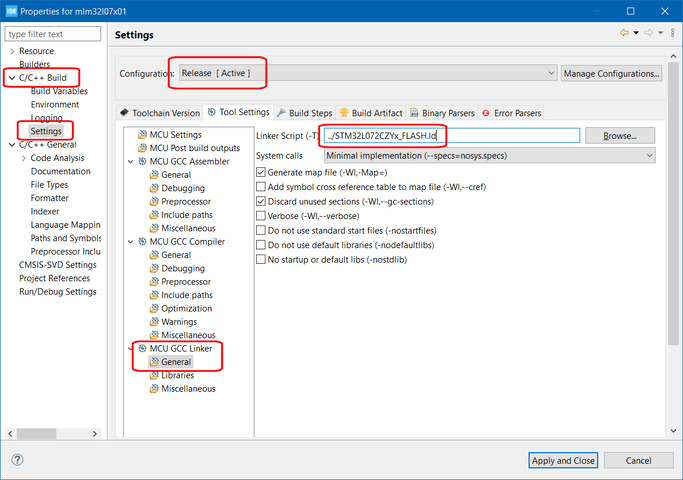Select Paths and Symbols tree item
Image resolution: width=683 pixels, height=480 pixels.
[x=66, y=238]
